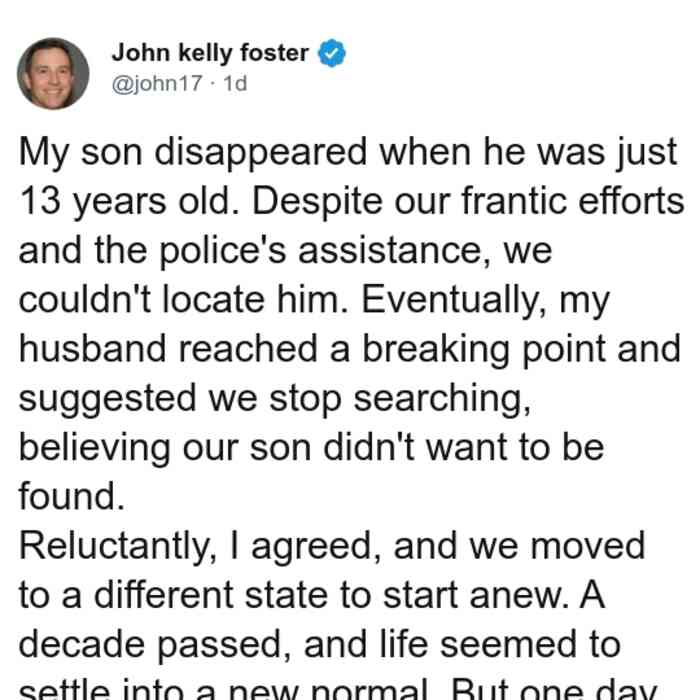Select the word 'Despite' in the tweet
The height and width of the screenshot is (700, 700).
coord(317,202)
